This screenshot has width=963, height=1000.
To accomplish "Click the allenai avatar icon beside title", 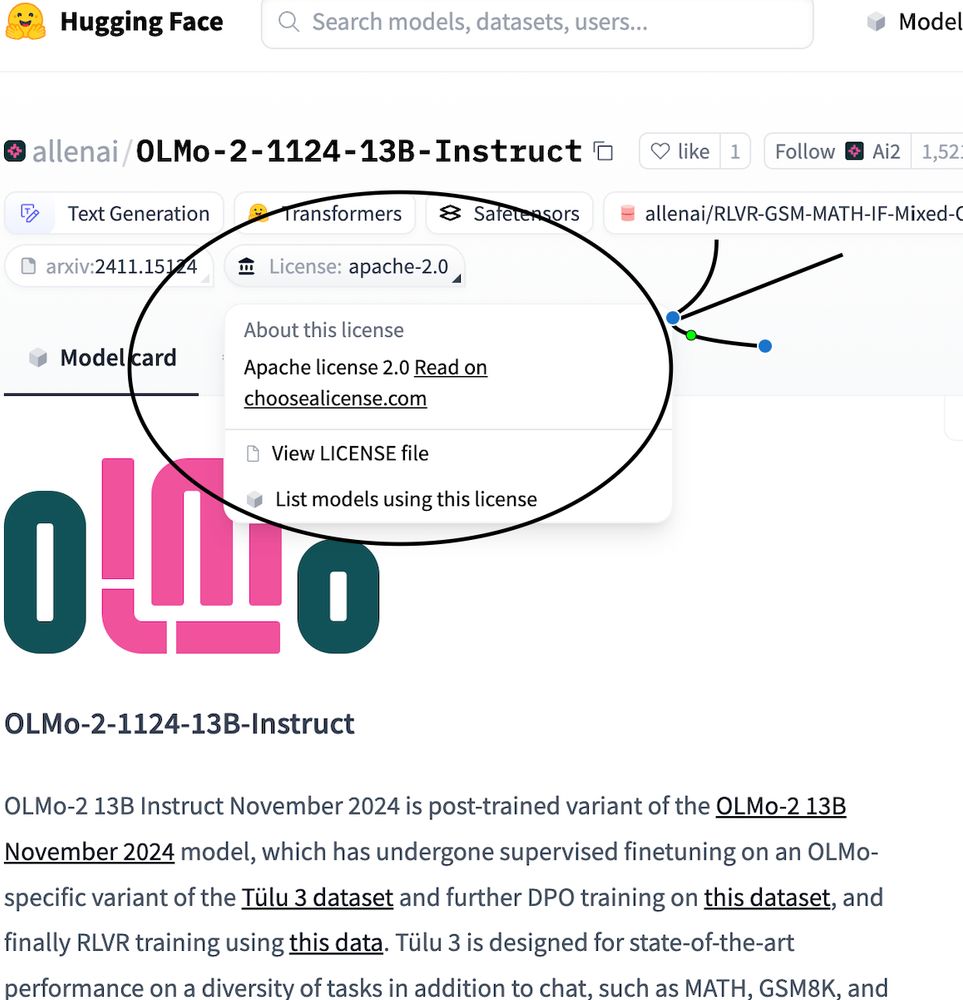I will click(x=15, y=152).
